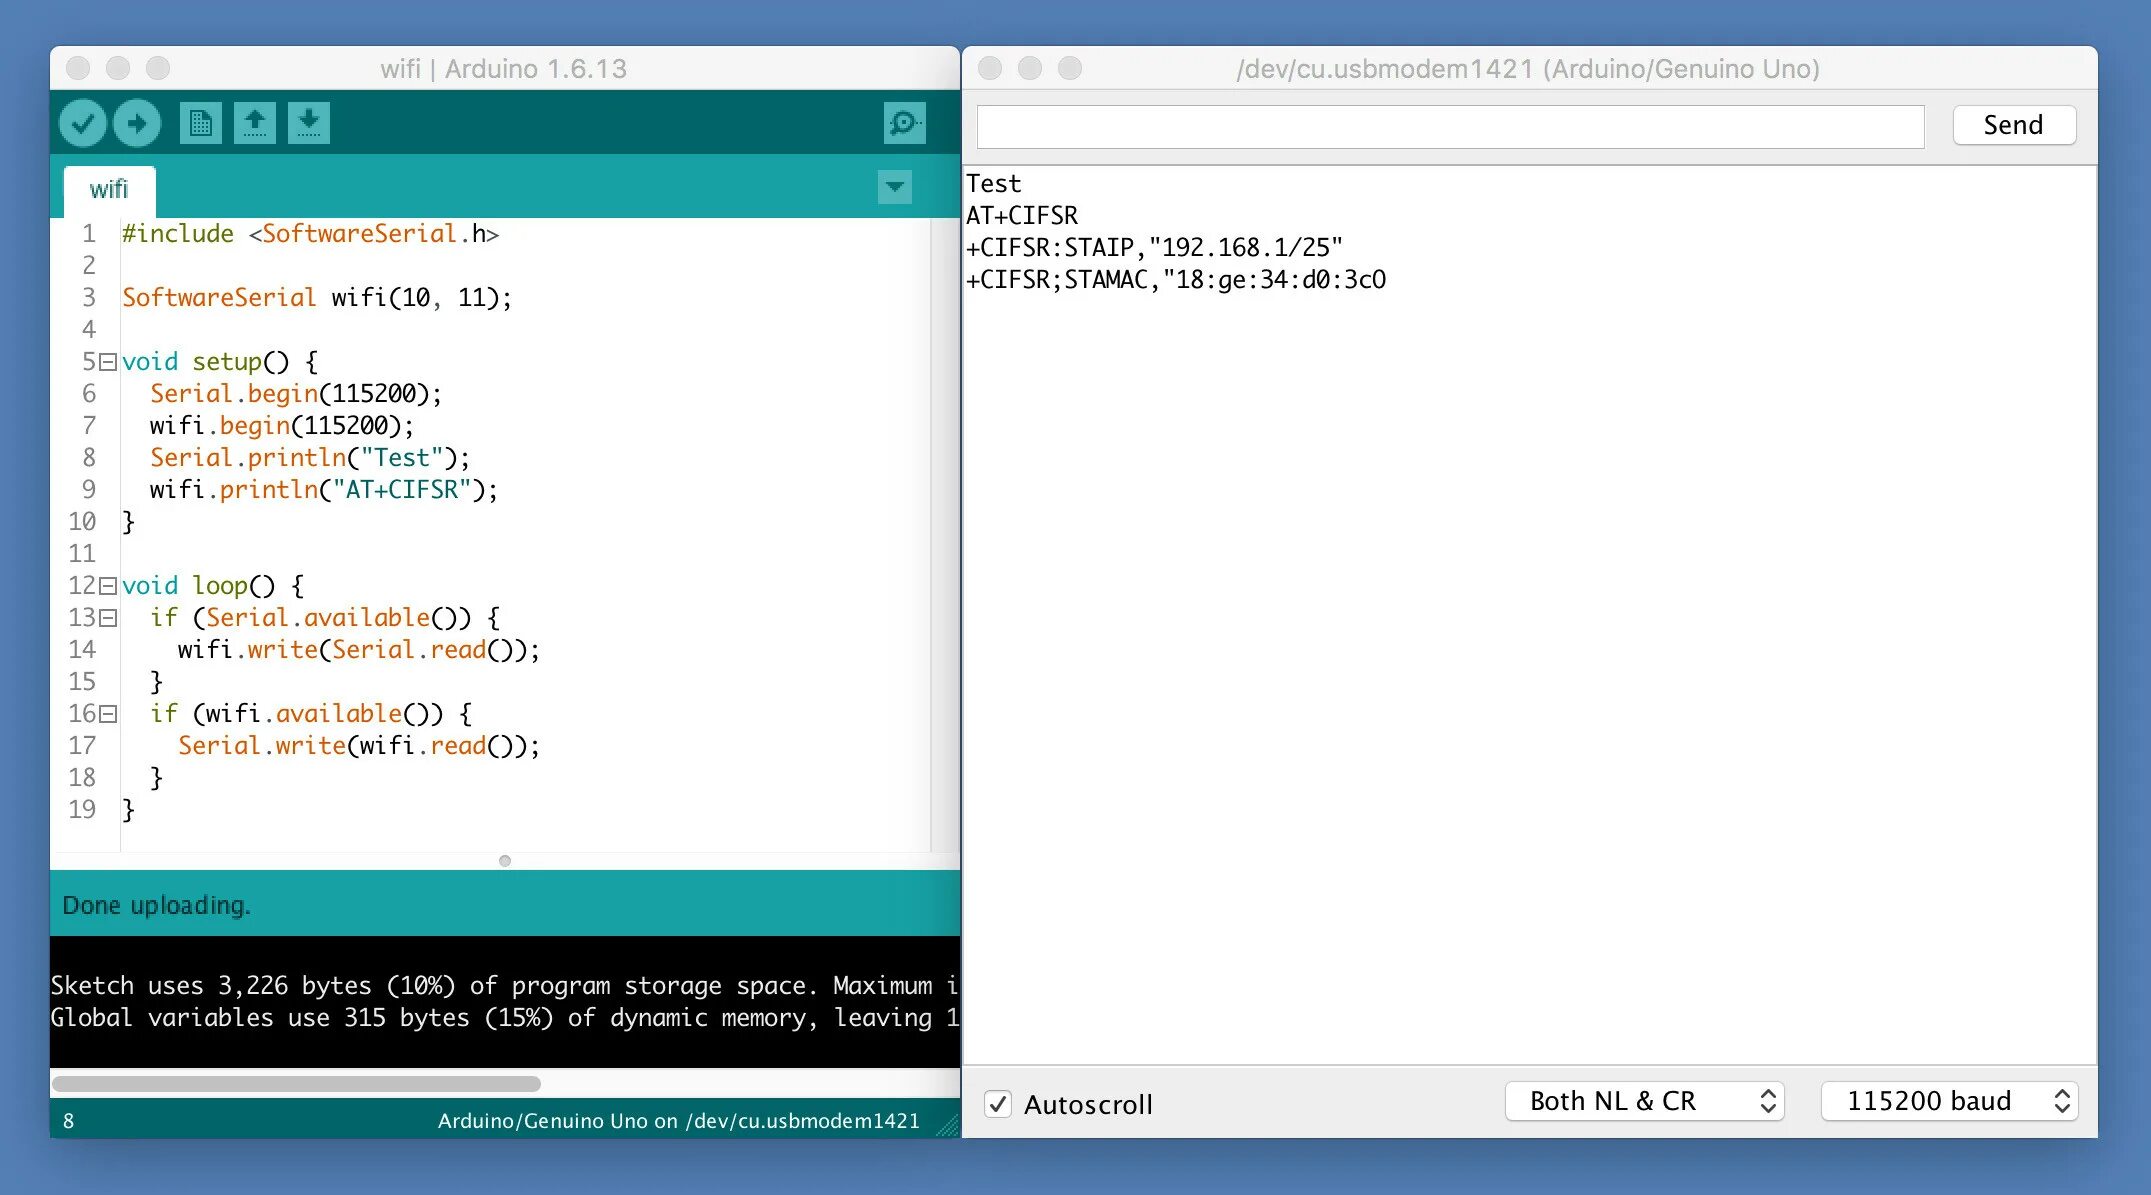This screenshot has height=1195, width=2151.
Task: Click the console divider handle dot
Action: (x=505, y=861)
